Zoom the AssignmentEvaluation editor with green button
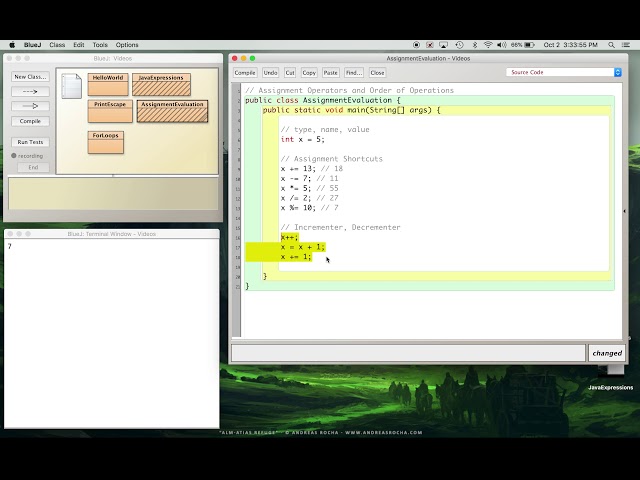Viewport: 640px width, 480px height. (252, 58)
